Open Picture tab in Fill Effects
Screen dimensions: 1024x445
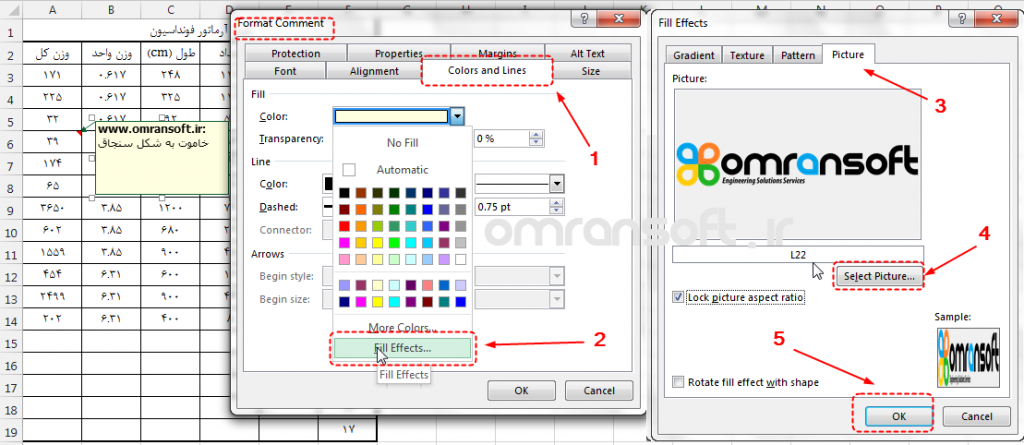click(x=848, y=54)
